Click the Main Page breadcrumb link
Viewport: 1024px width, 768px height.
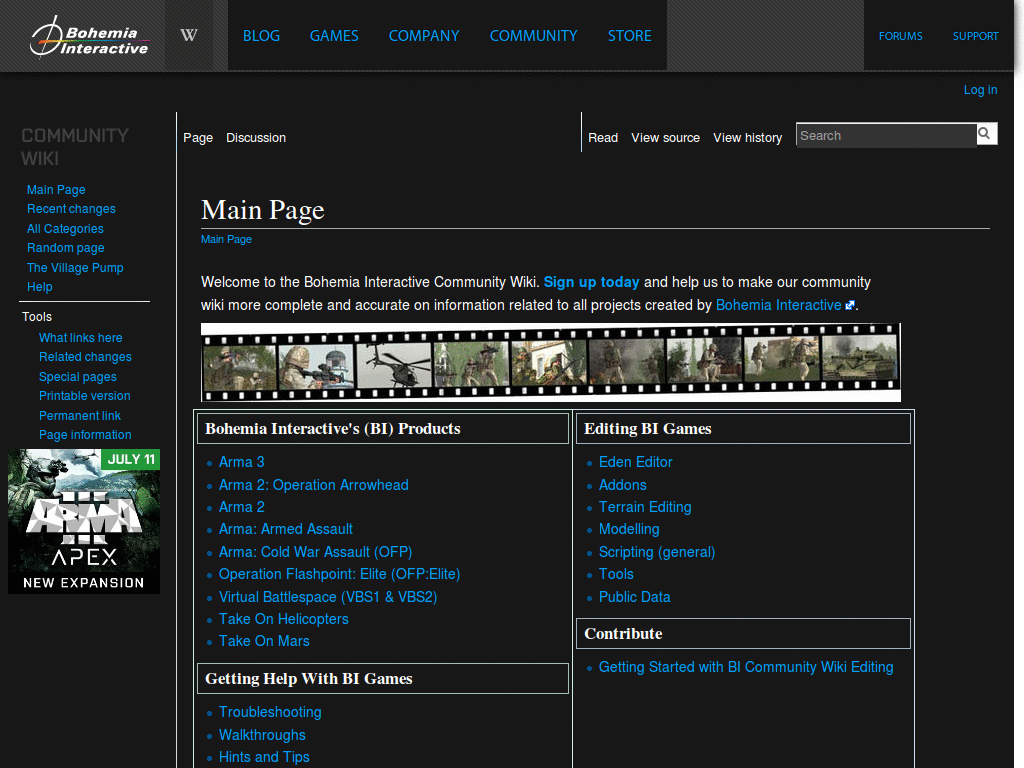coord(226,239)
